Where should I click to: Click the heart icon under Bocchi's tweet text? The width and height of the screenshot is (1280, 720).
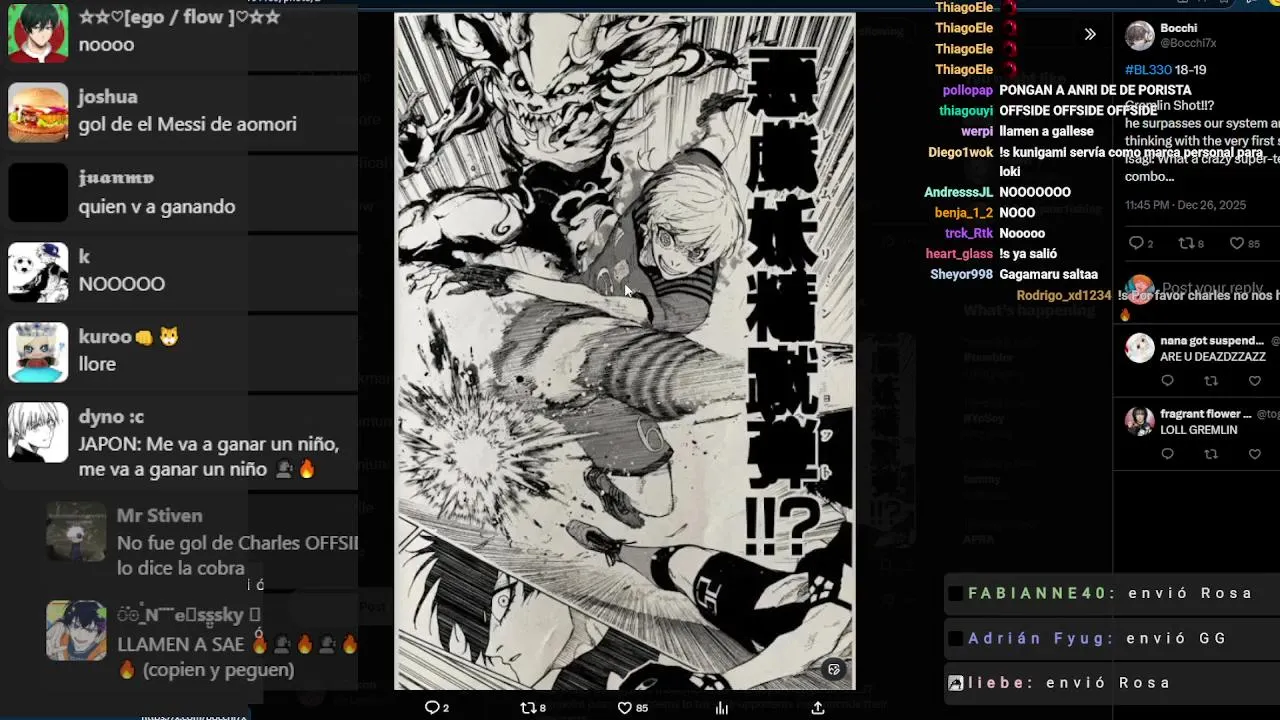point(1237,243)
